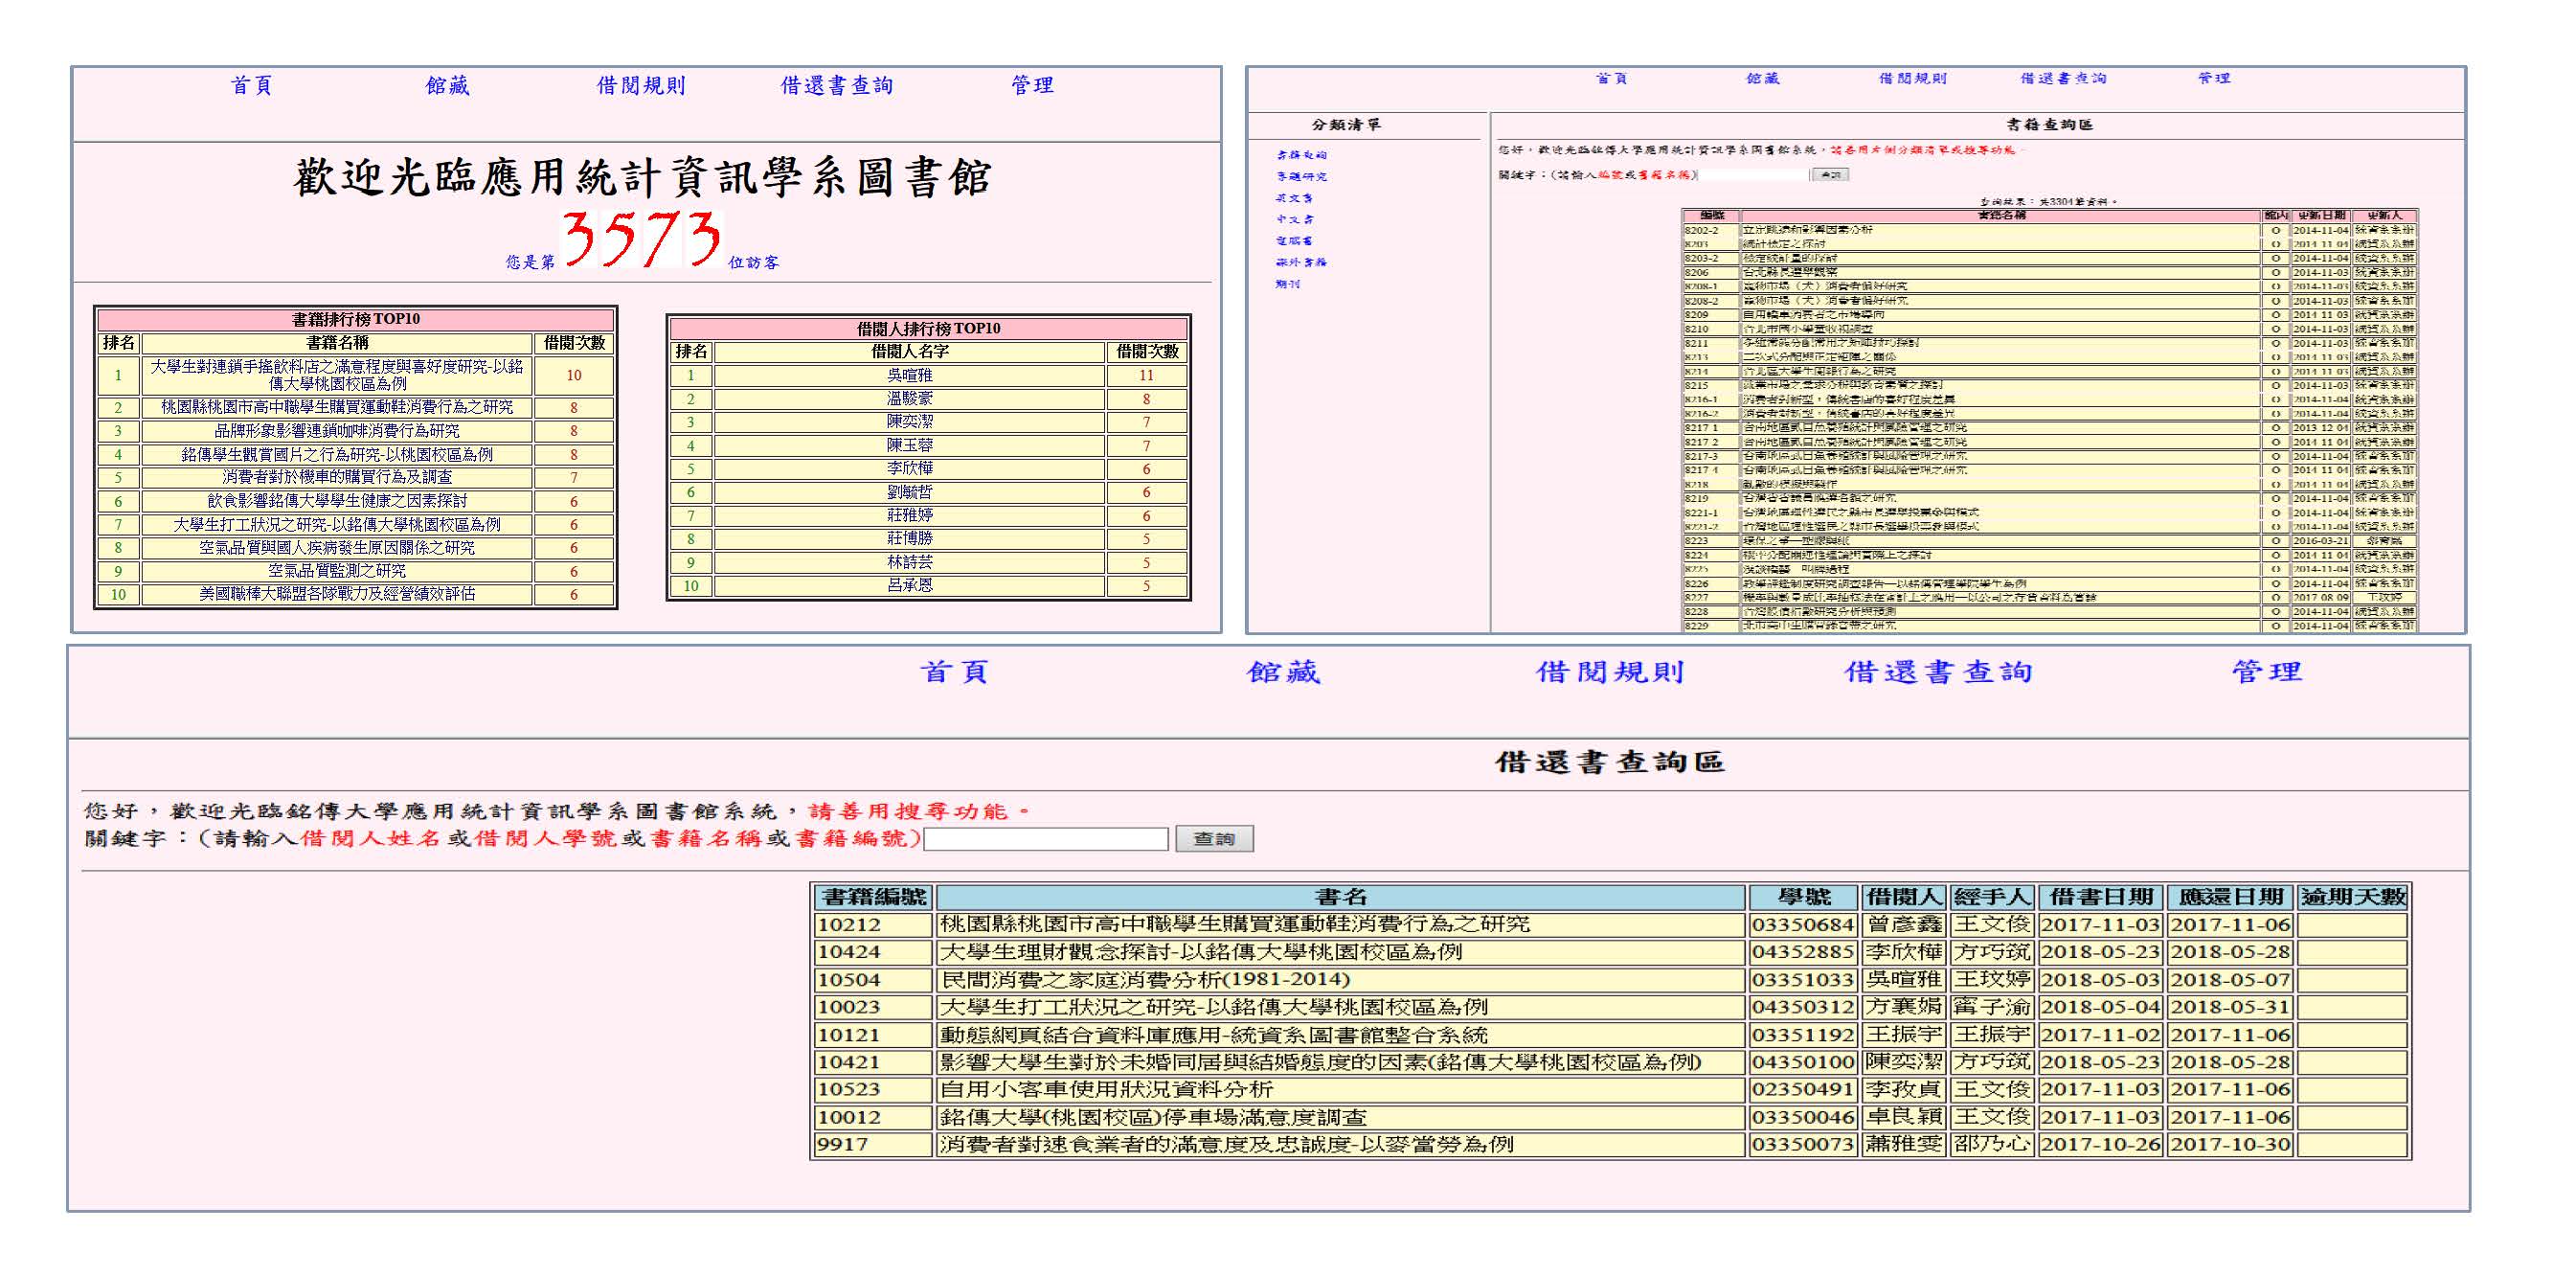Select 專題研究 in the 分類清單 sidebar
Viewport: 2576px width, 1276px height.
tap(1301, 177)
